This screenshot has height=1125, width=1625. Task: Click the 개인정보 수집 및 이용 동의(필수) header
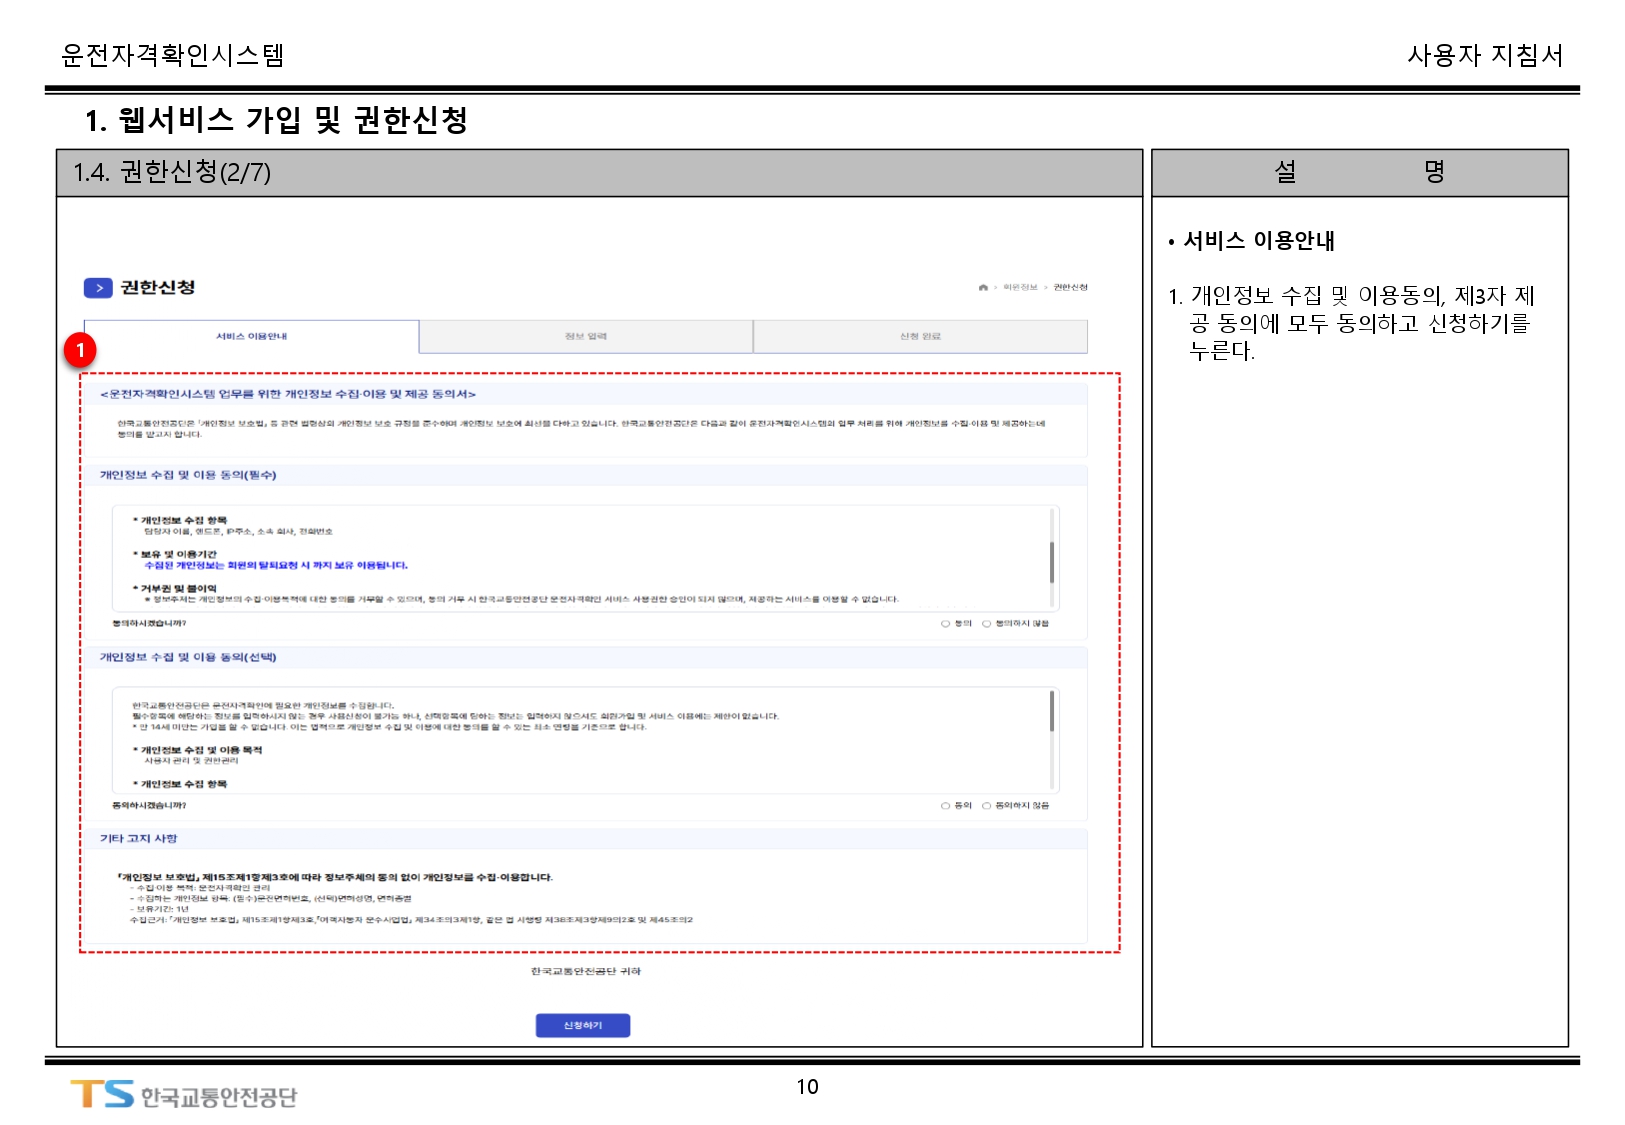[x=188, y=475]
